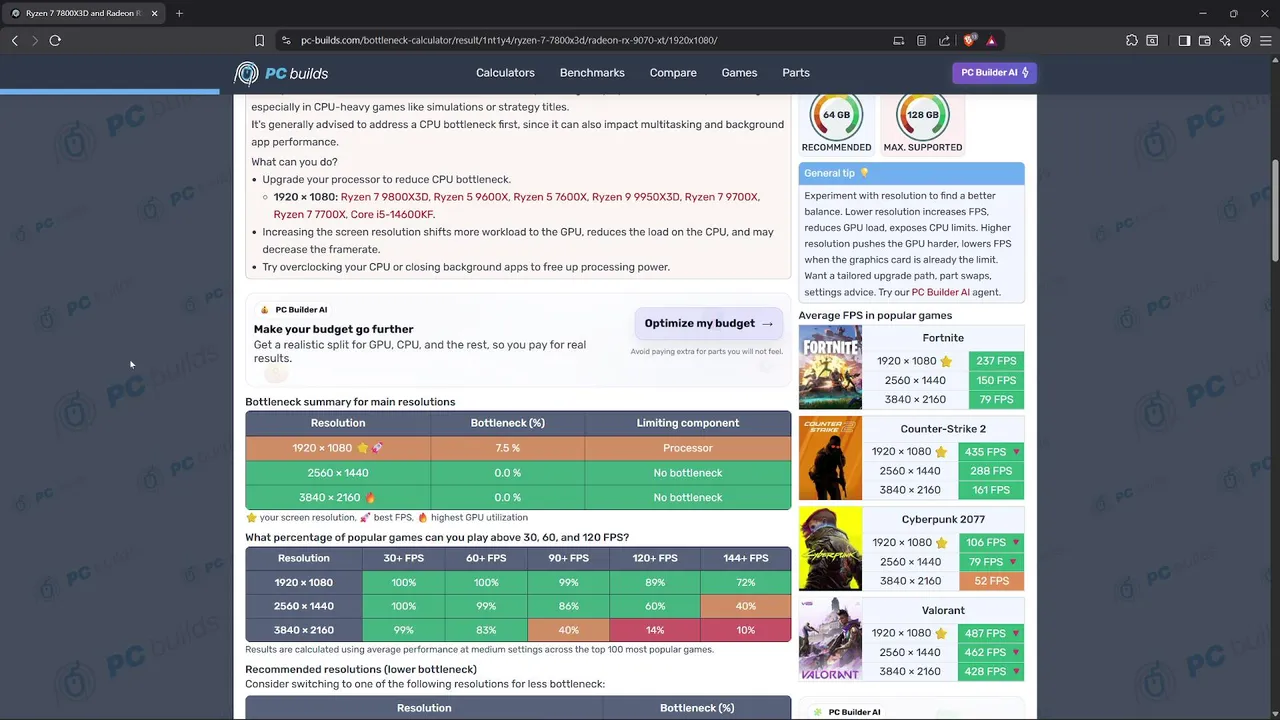Click the PC builds logo

(281, 73)
